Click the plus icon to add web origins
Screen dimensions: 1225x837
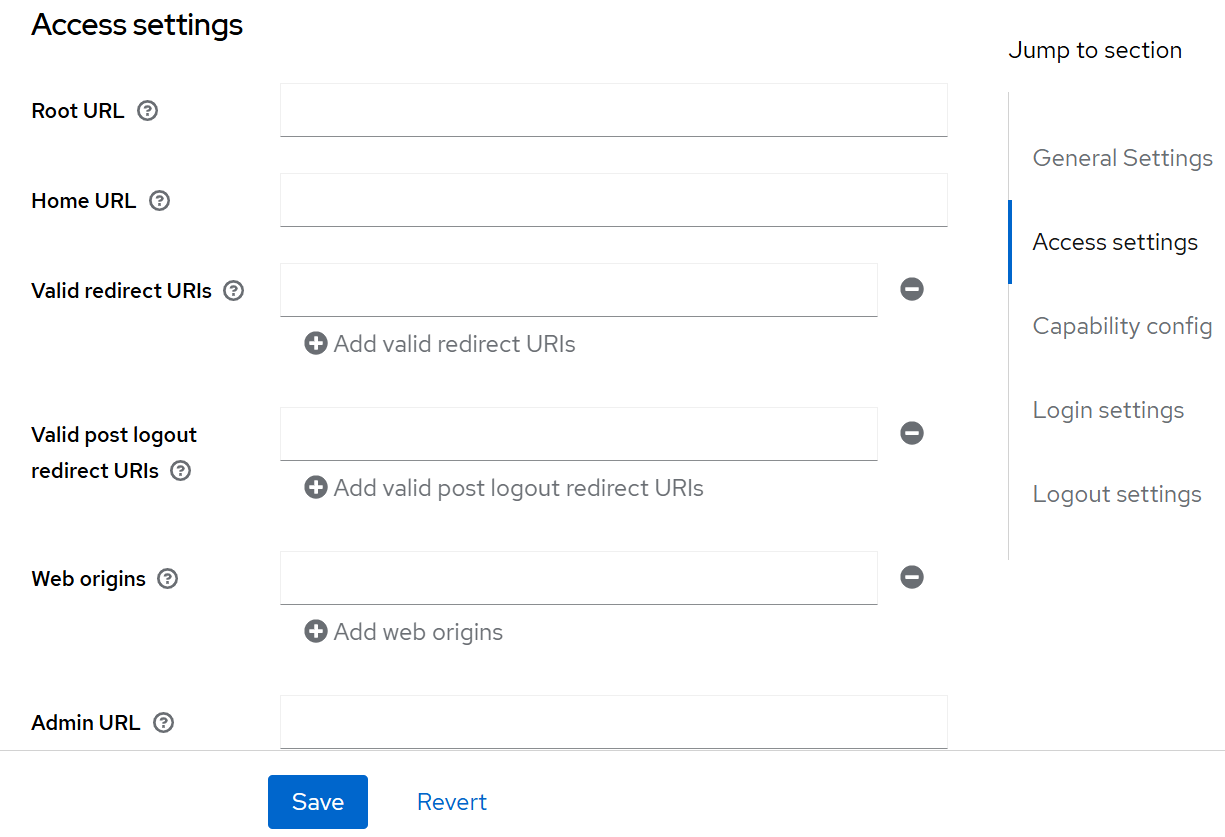(x=316, y=631)
